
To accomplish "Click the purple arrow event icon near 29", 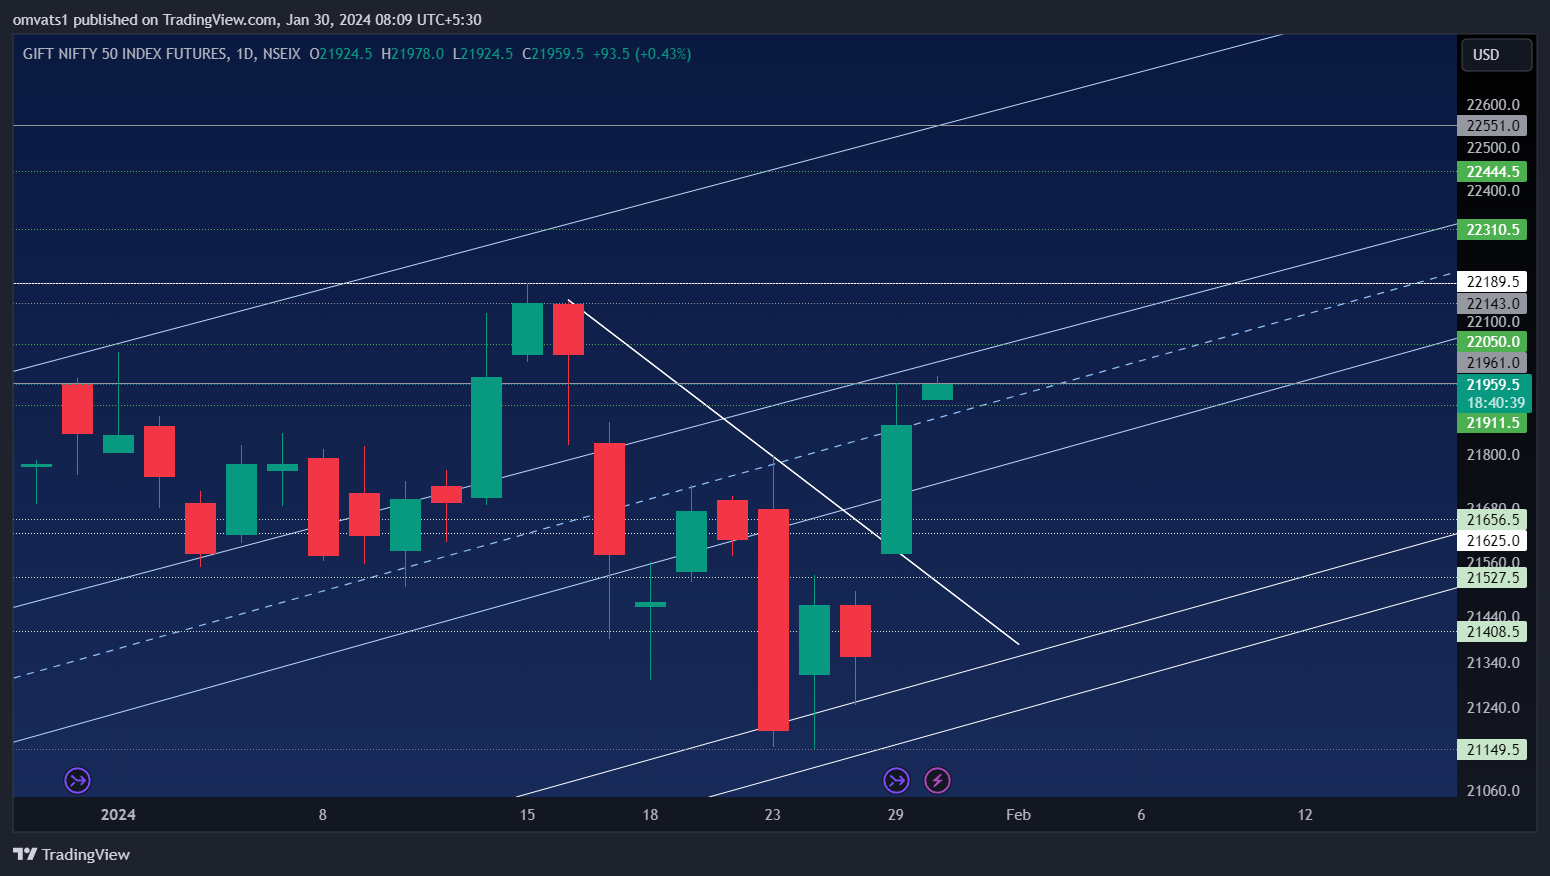I will pyautogui.click(x=896, y=780).
